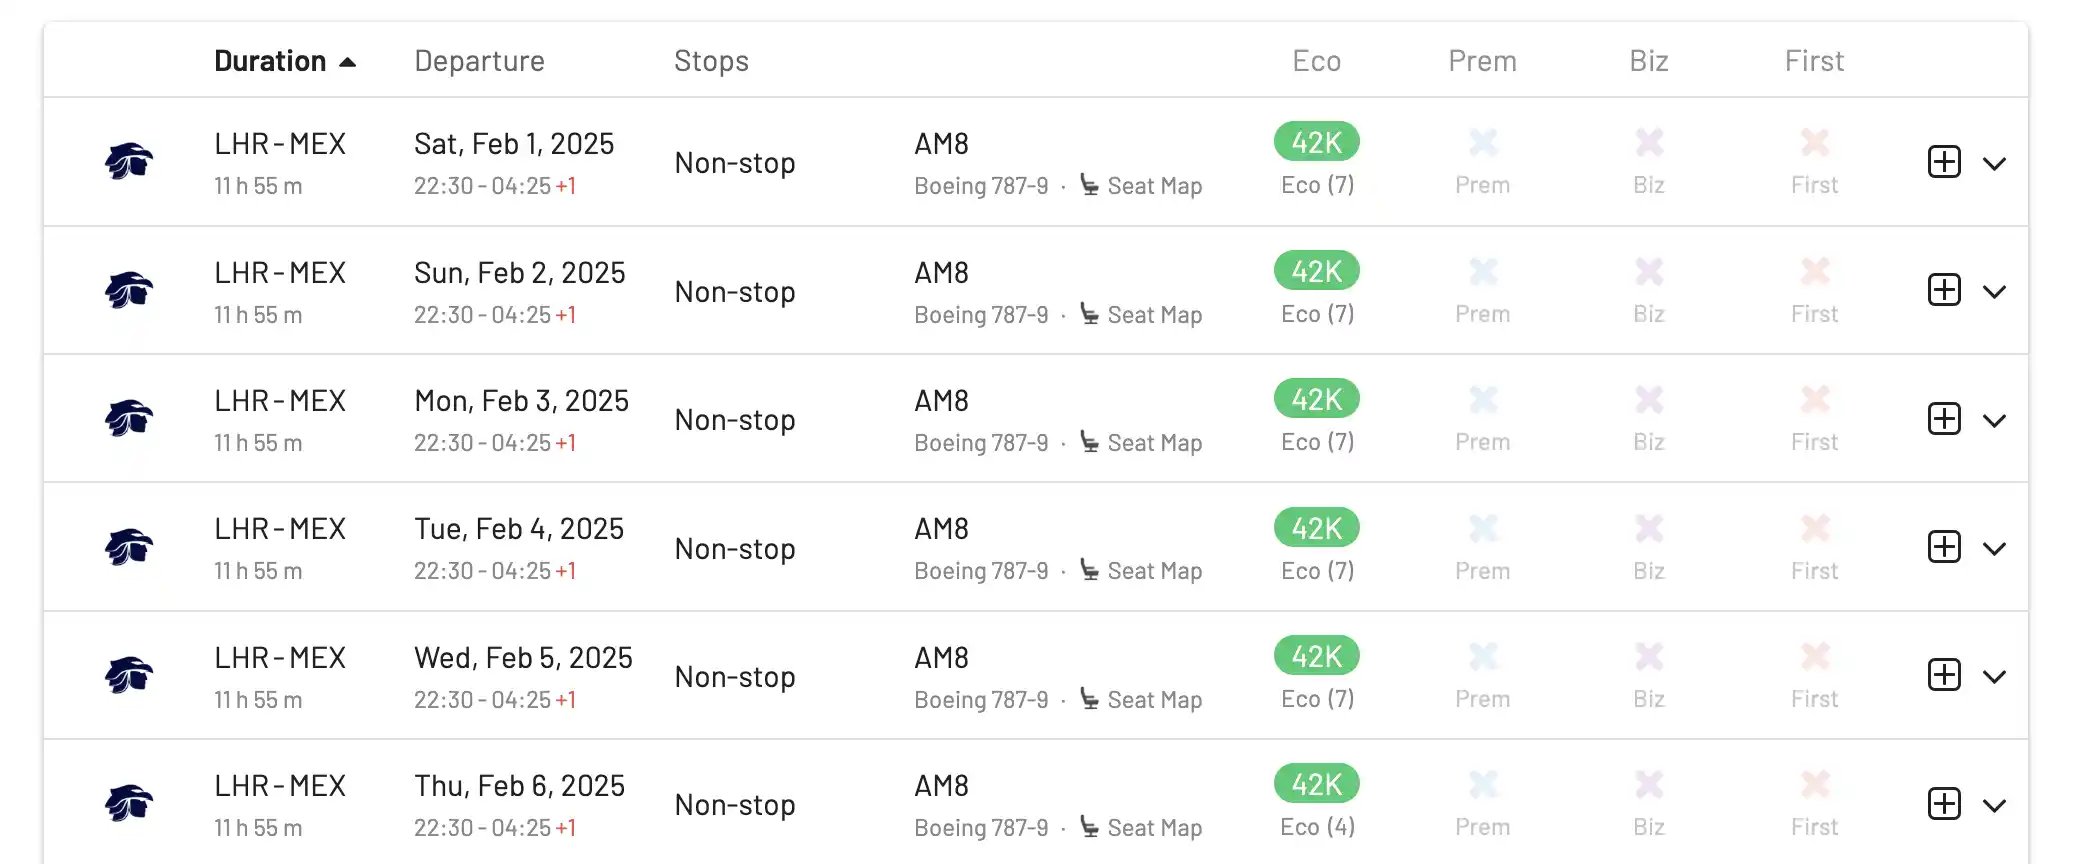
Task: Sort by the Biz column header
Action: coord(1648,61)
